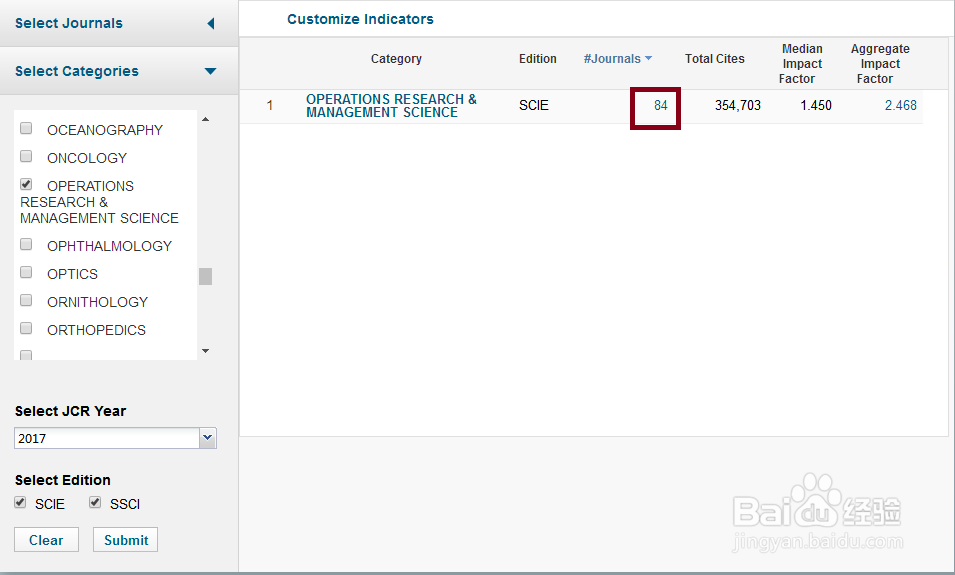Click the Aggregate Impact Factor column header

click(879, 63)
